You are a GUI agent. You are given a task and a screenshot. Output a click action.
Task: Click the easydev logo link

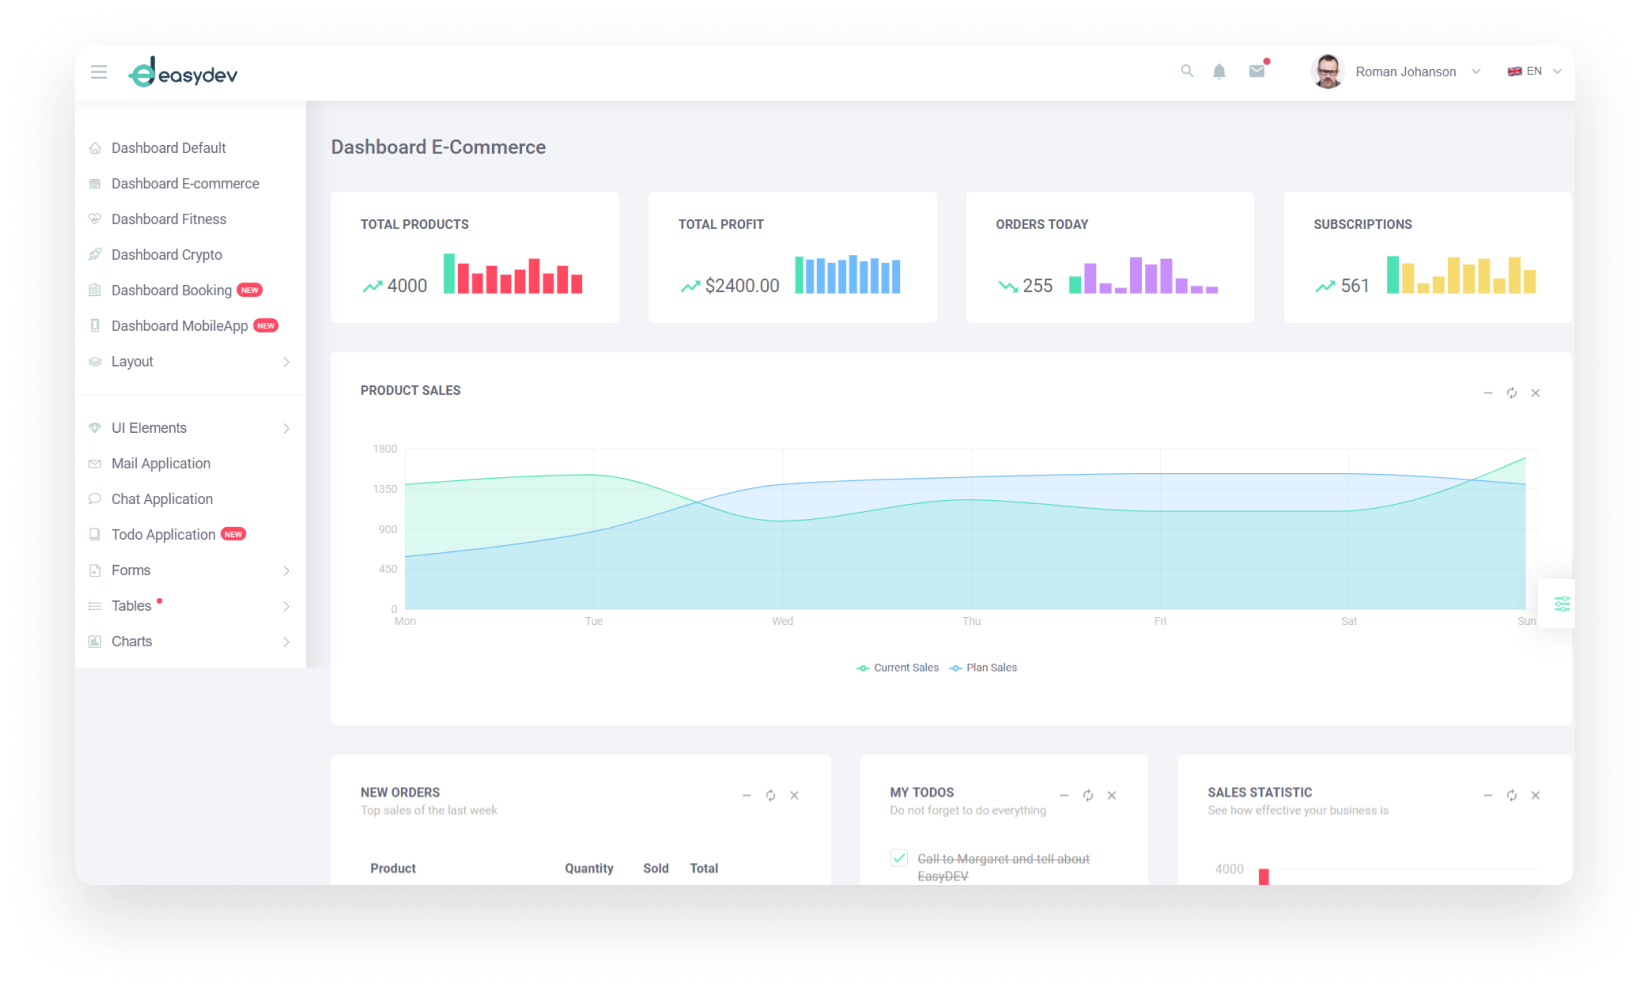pyautogui.click(x=183, y=72)
